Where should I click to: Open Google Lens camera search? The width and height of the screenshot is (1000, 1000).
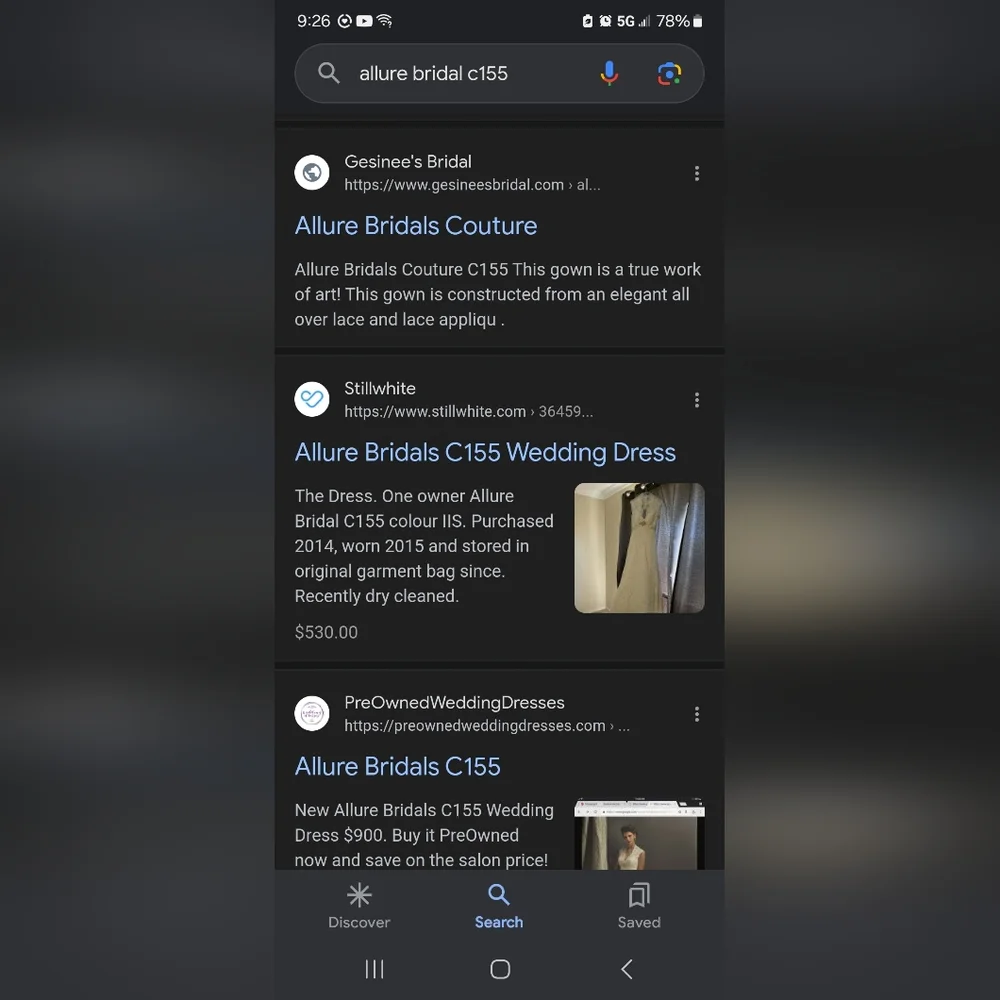pos(669,73)
